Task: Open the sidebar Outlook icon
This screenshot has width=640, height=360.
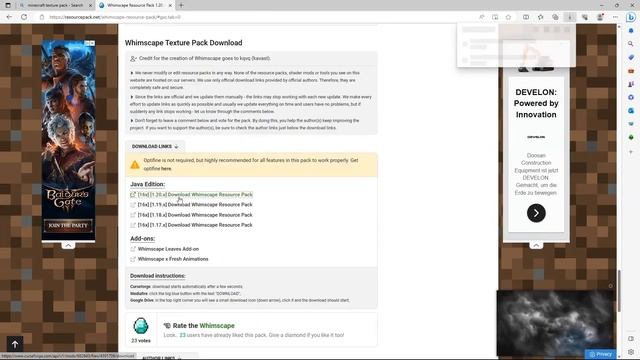Action: point(631,111)
